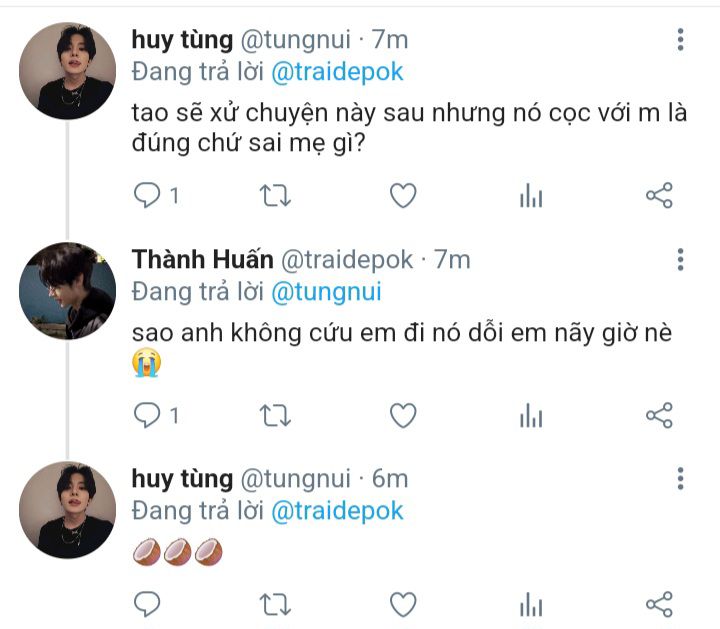Screen dimensions: 720x629
Task: Share the first huy tùng tweet
Action: (x=659, y=196)
